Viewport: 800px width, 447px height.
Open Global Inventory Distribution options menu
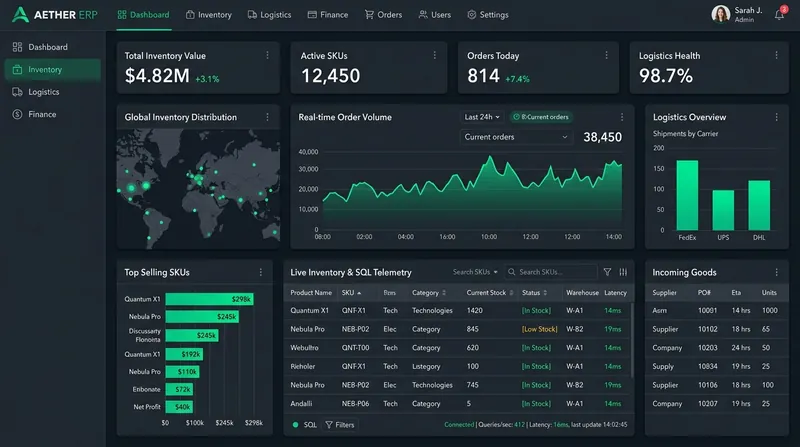click(x=267, y=117)
